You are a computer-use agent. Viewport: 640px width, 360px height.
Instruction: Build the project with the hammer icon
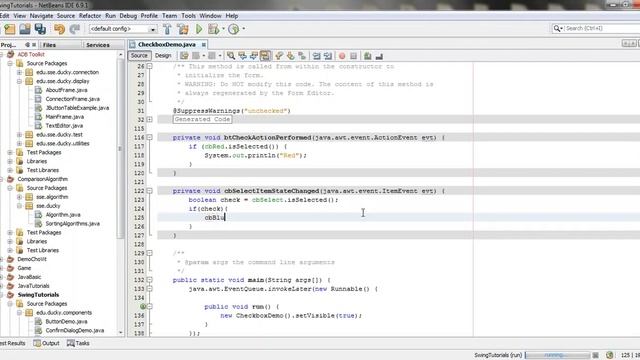pyautogui.click(x=167, y=29)
